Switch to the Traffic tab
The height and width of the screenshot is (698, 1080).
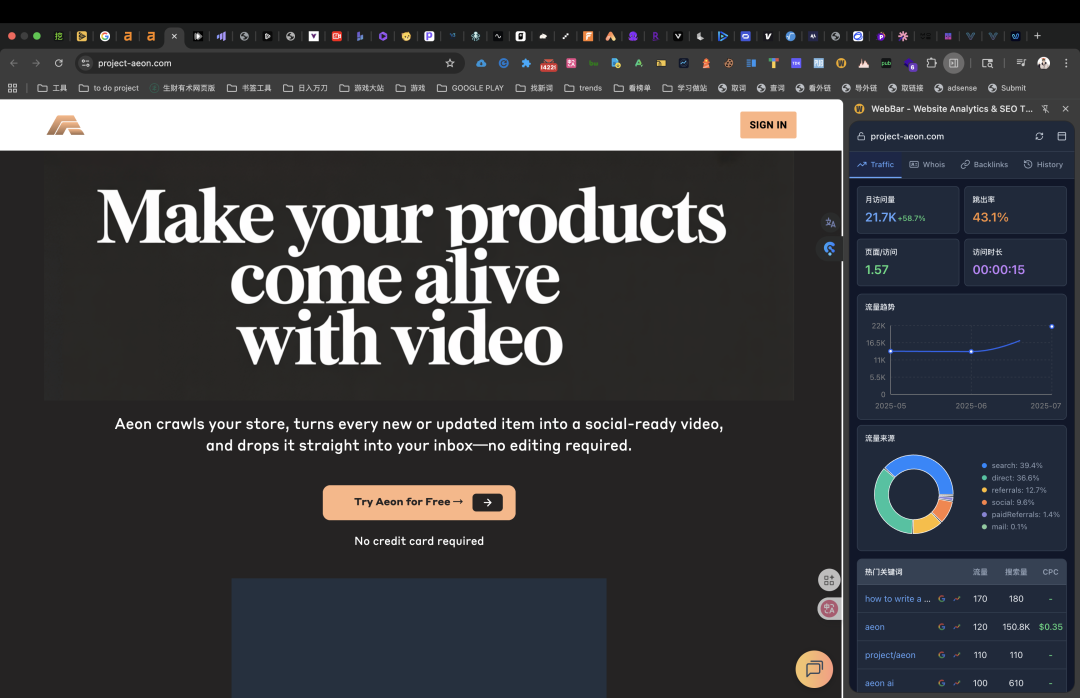coord(875,165)
